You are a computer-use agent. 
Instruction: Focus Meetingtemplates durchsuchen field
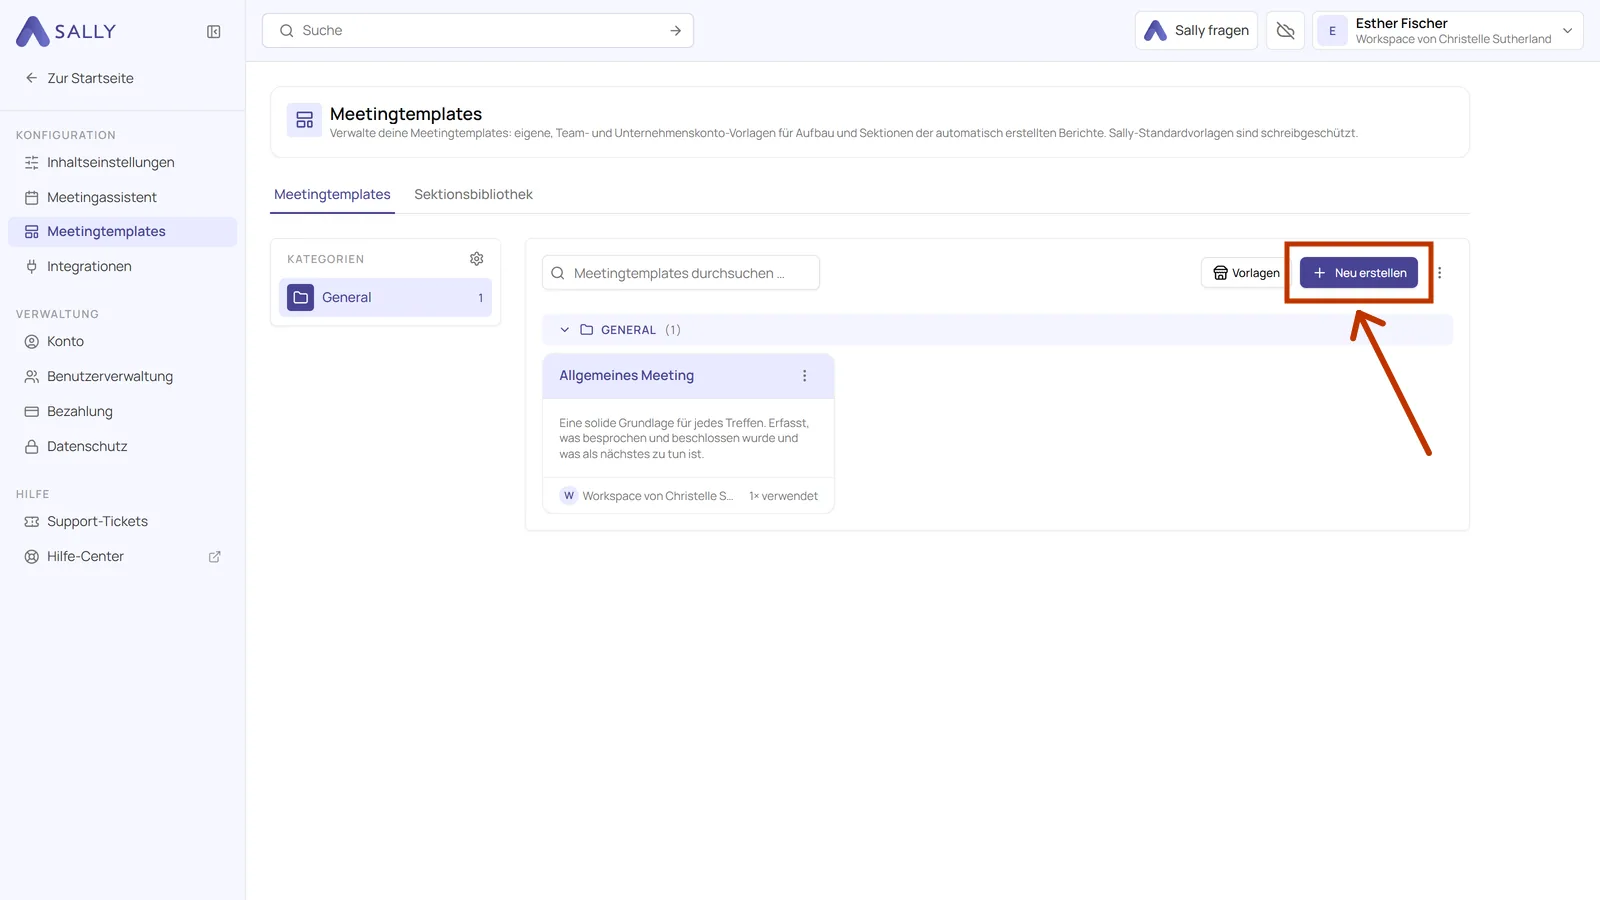pyautogui.click(x=681, y=273)
